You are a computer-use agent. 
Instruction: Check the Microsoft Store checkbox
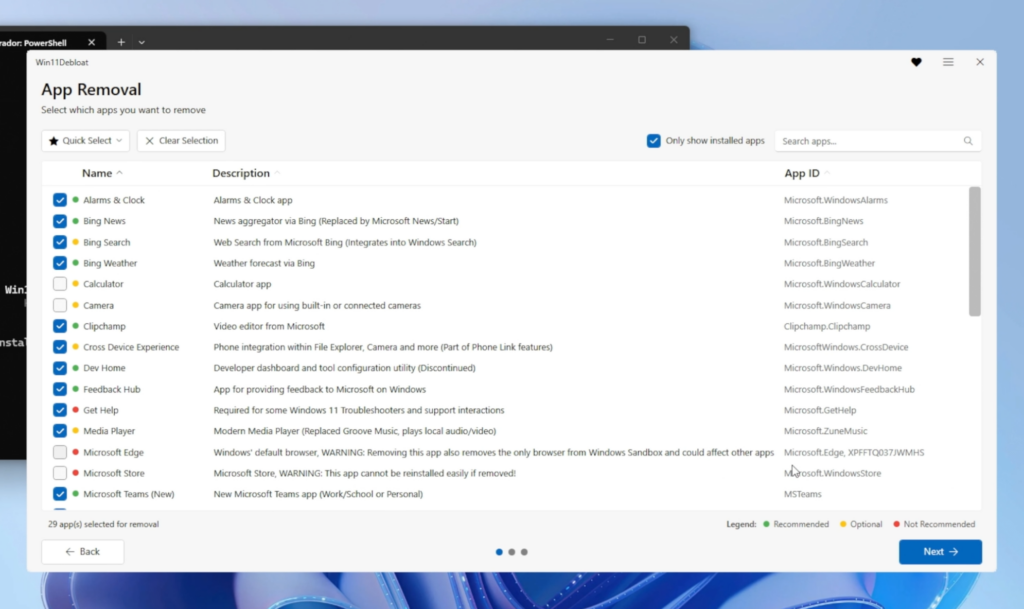pyautogui.click(x=59, y=473)
